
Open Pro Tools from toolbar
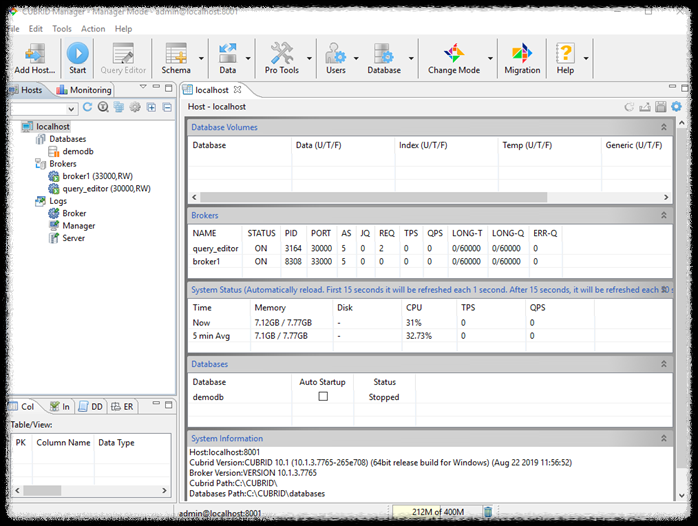coord(282,58)
